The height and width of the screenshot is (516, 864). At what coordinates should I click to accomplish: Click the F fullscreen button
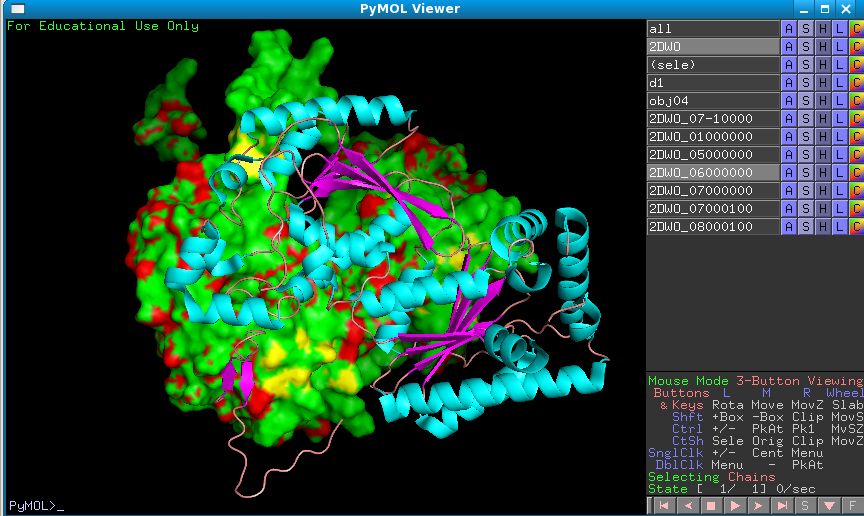[x=852, y=506]
